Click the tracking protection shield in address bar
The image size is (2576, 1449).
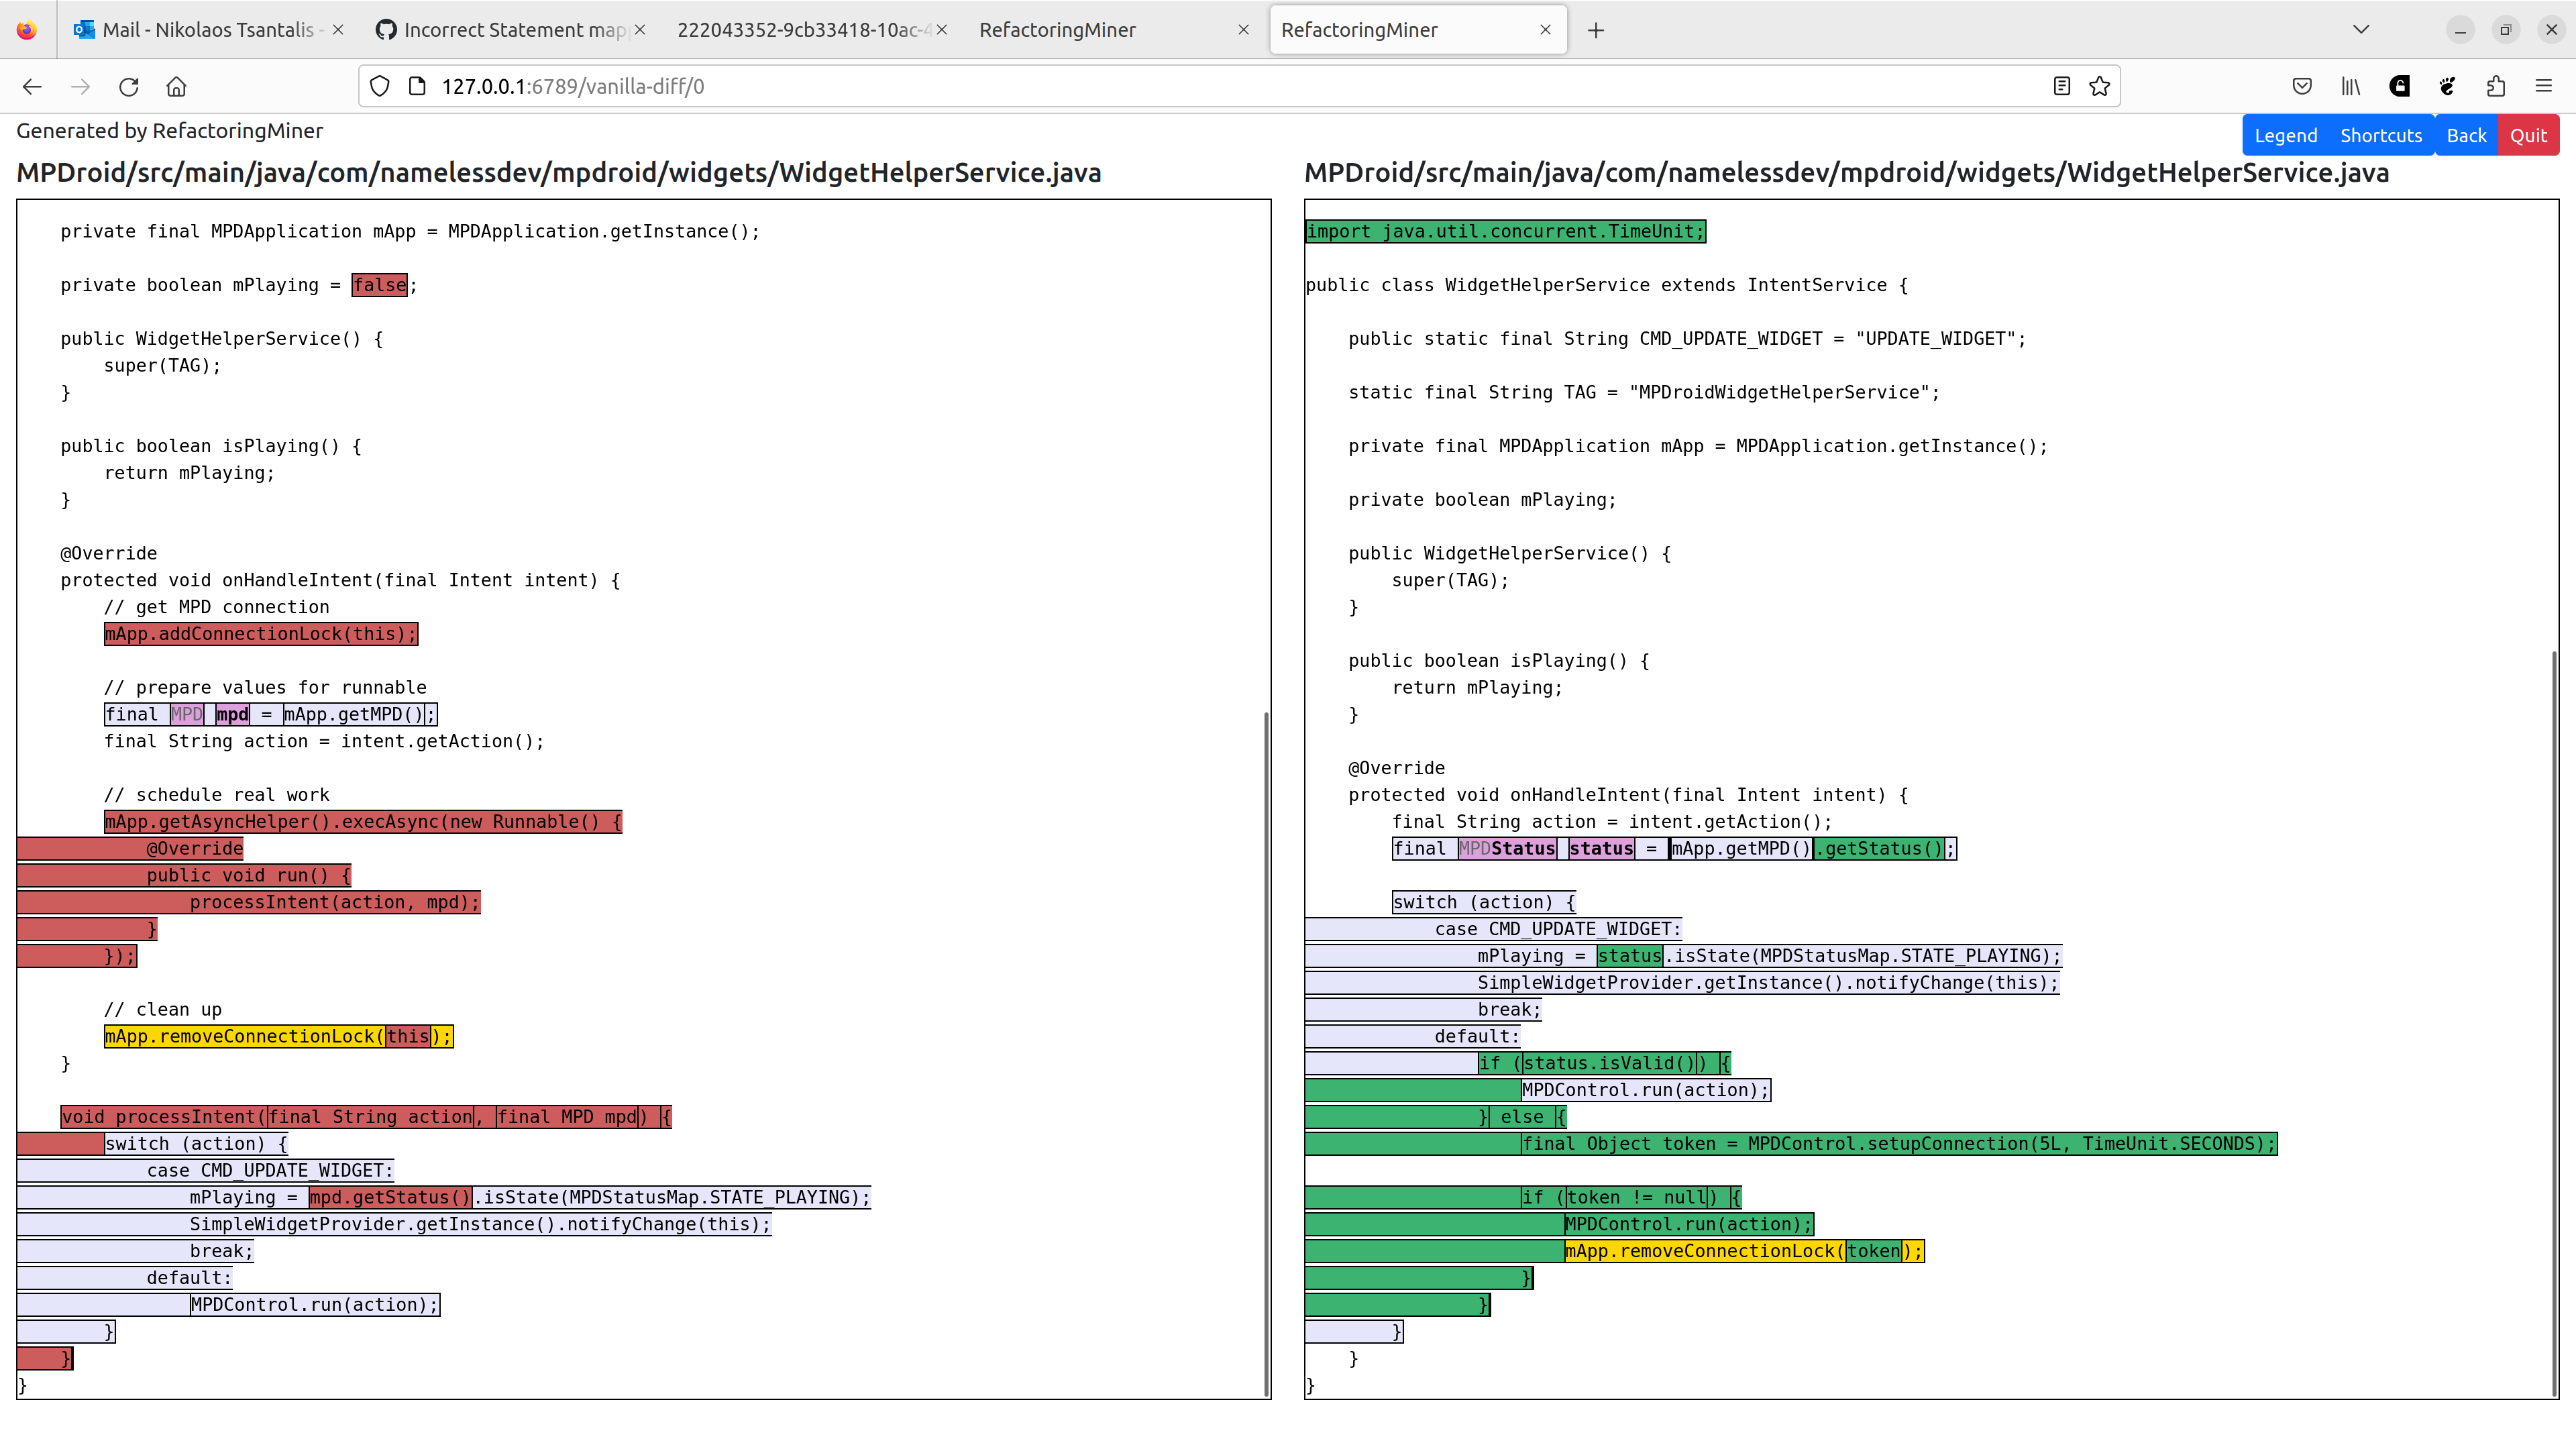coord(379,86)
